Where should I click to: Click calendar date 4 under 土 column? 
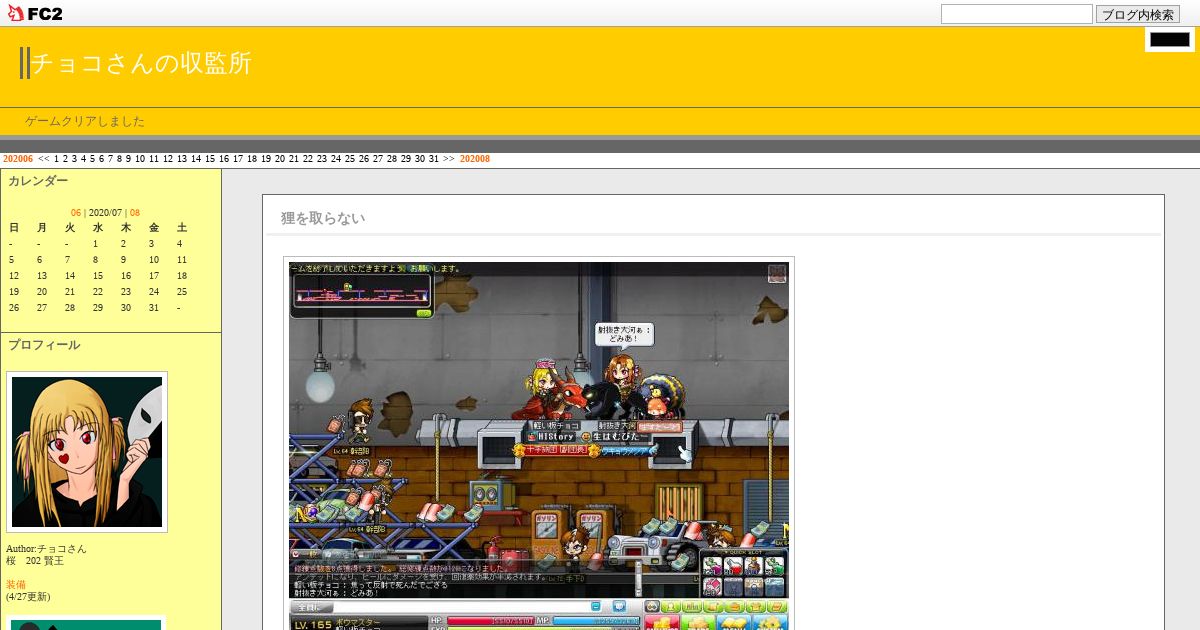[x=180, y=244]
